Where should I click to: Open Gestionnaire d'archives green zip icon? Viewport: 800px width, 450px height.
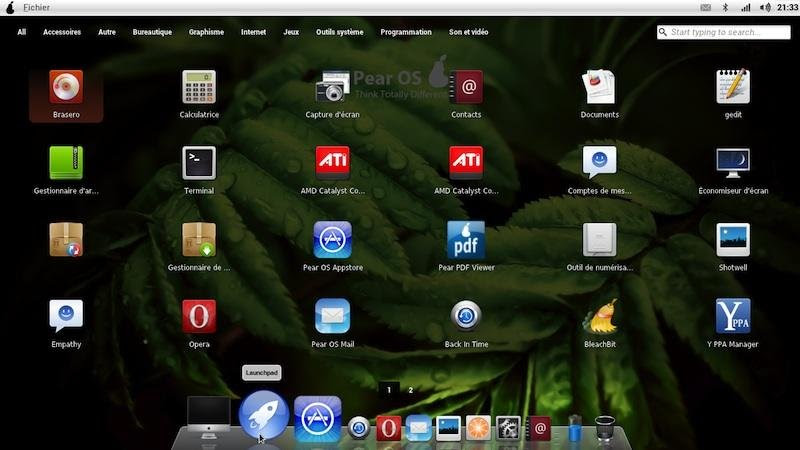point(66,163)
